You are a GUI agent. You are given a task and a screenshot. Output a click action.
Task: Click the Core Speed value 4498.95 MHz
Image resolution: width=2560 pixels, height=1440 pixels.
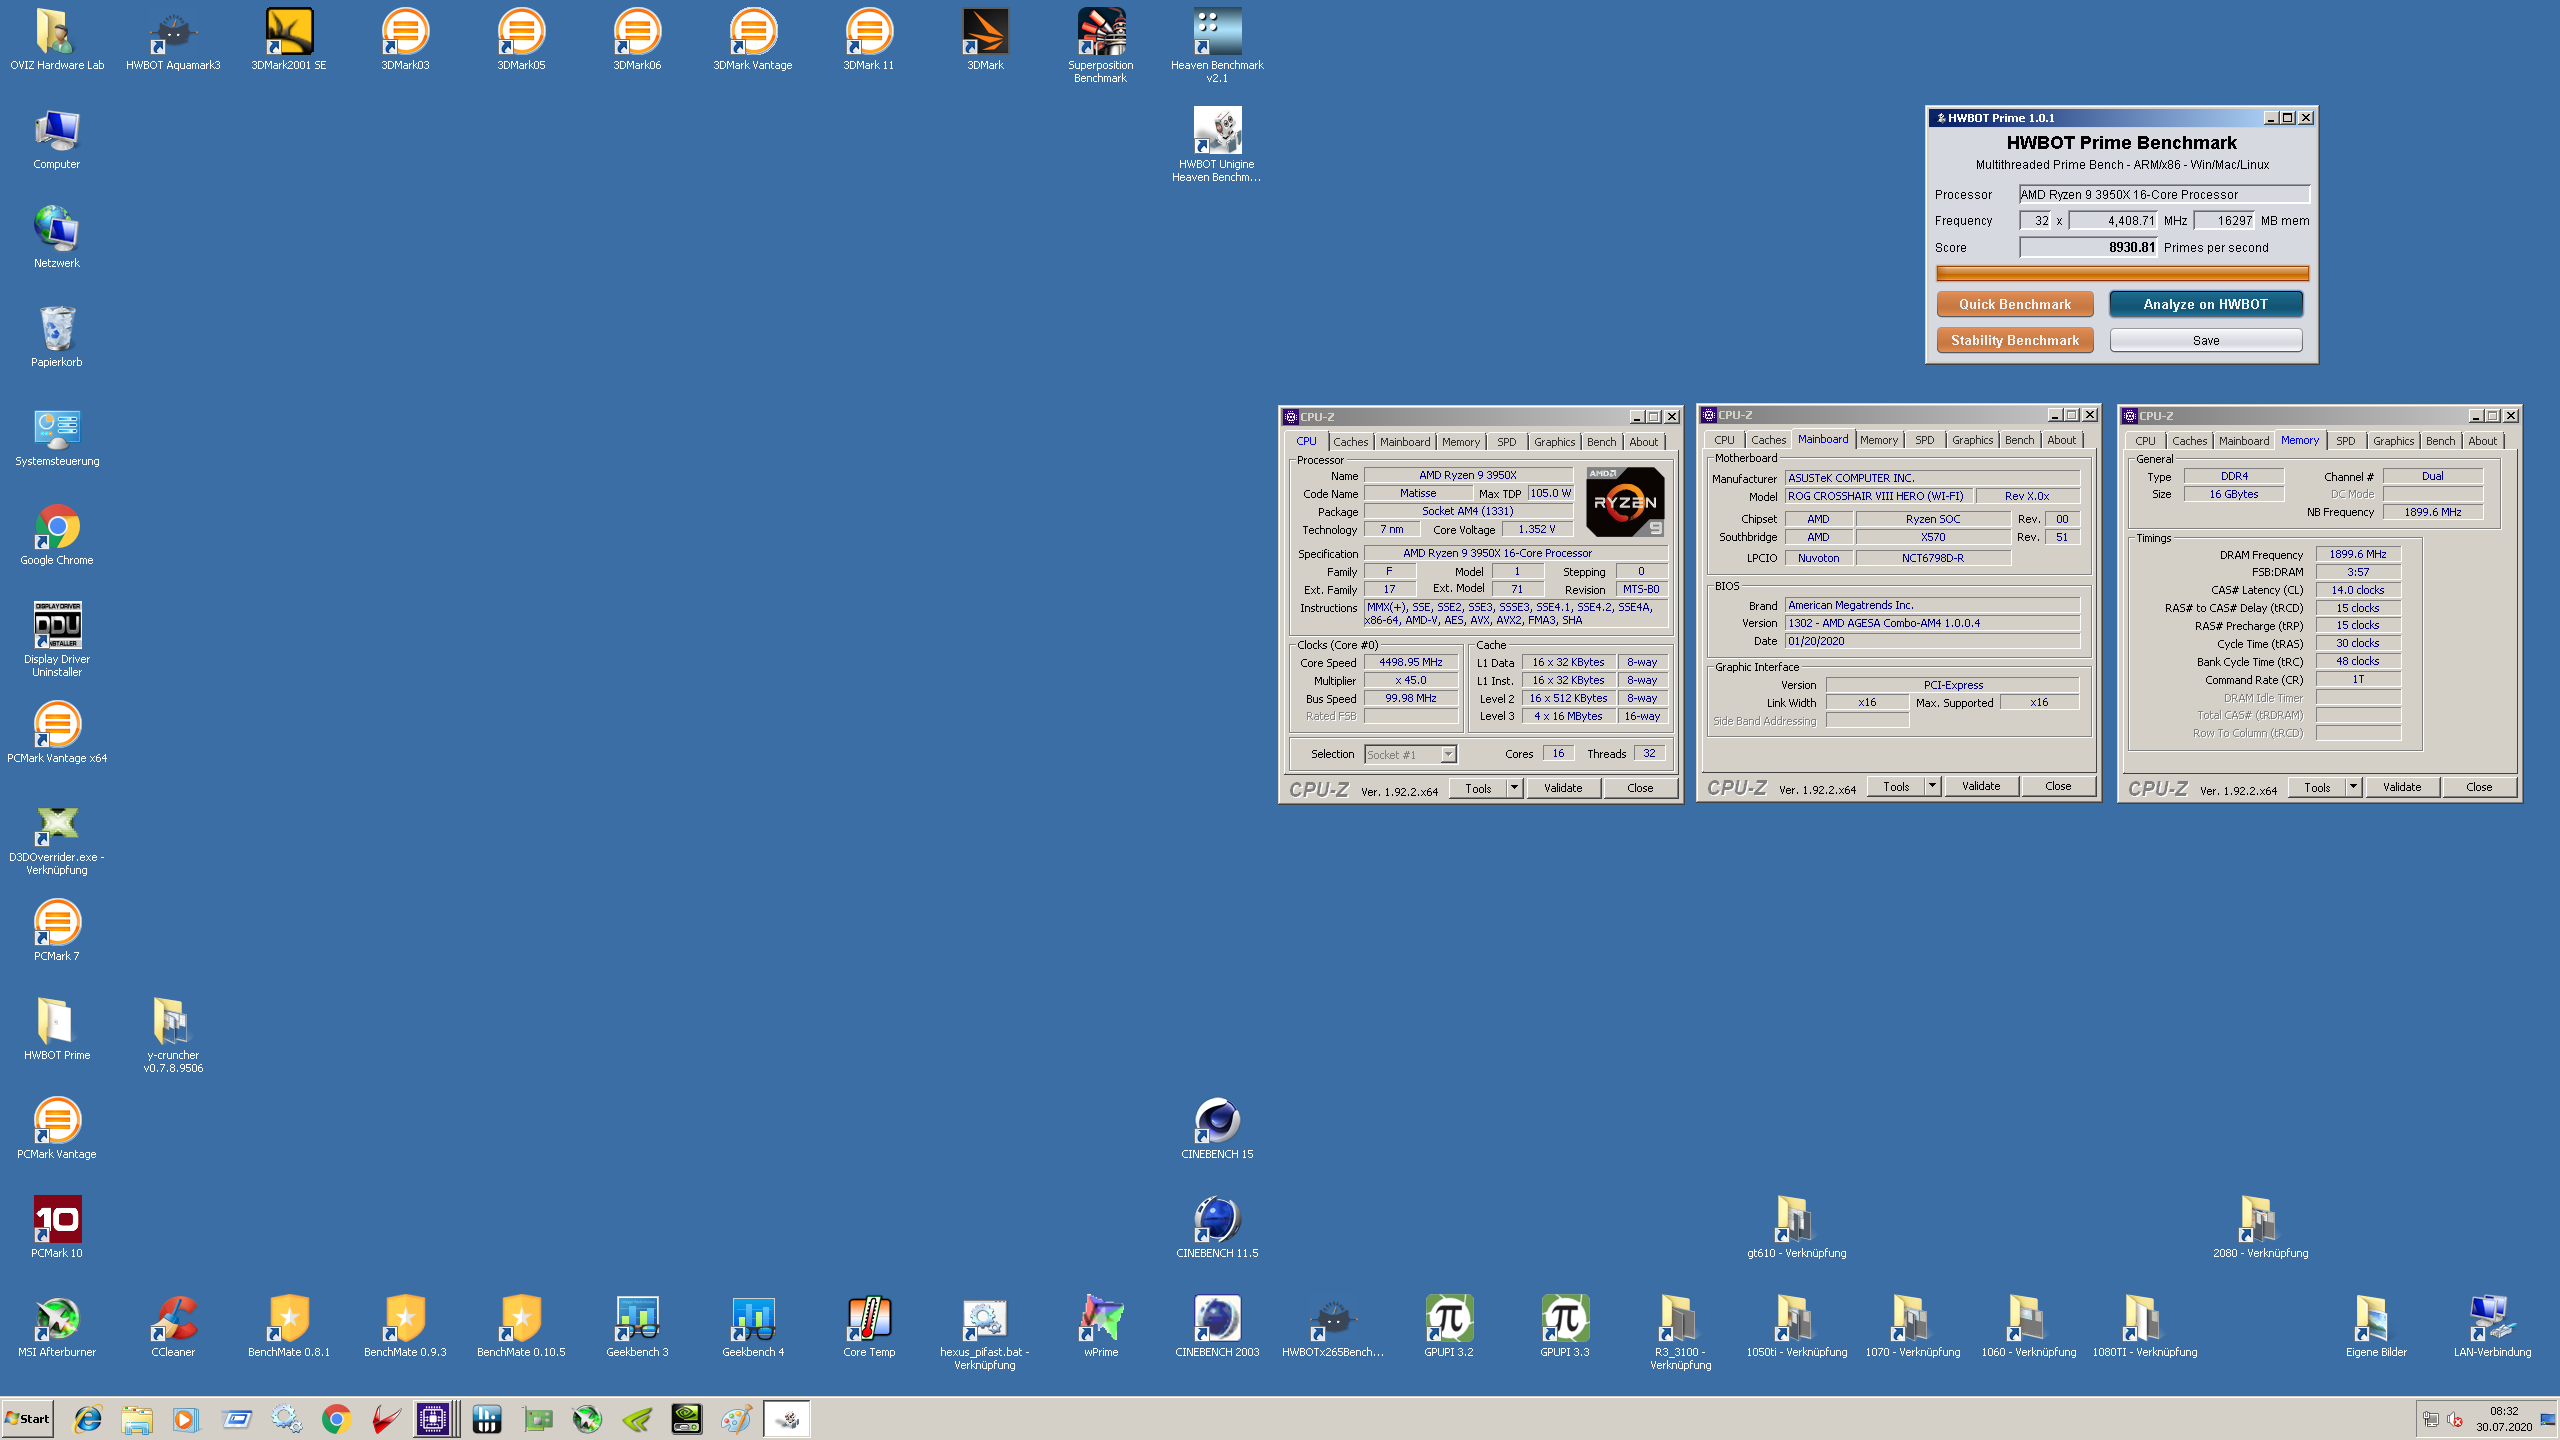[1410, 663]
